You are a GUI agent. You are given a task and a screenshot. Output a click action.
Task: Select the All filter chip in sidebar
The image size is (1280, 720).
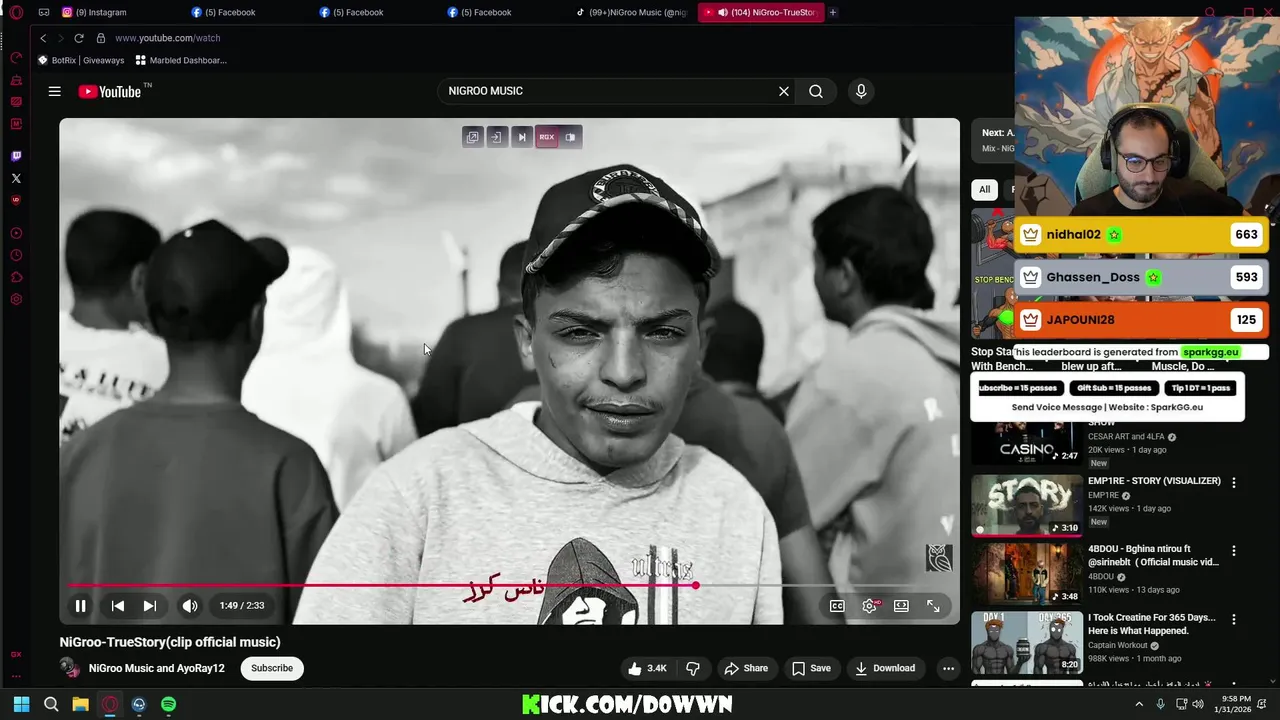click(x=984, y=189)
